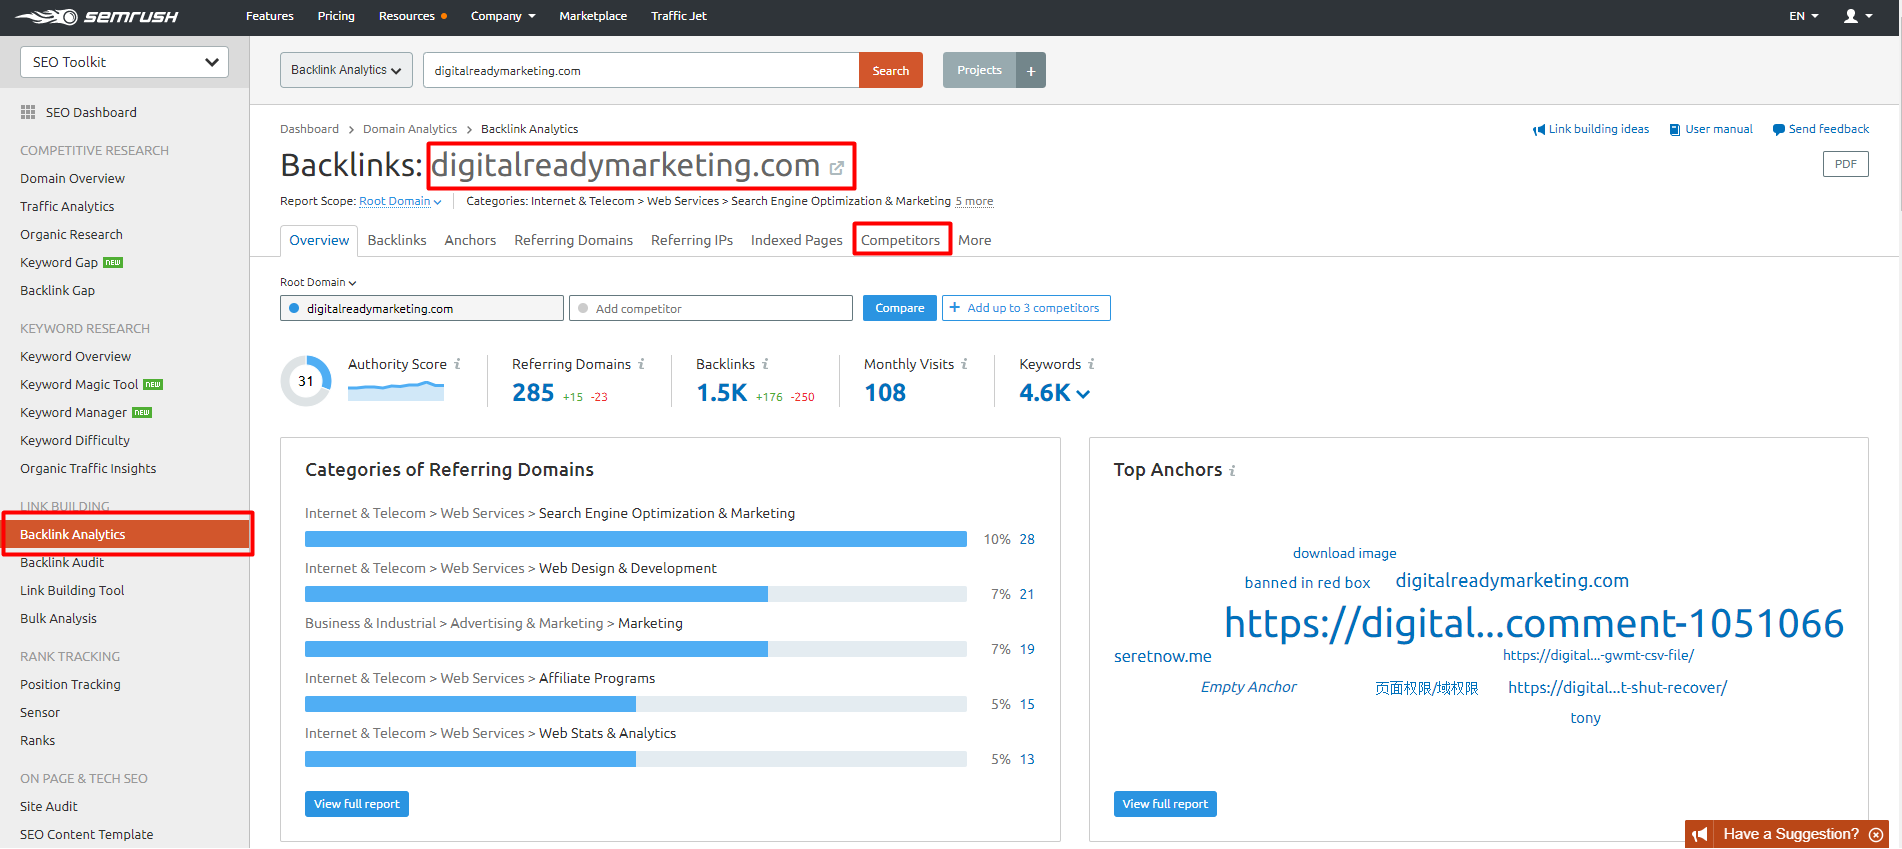The width and height of the screenshot is (1902, 849).
Task: Open the Backlink Analytics search type dropdown
Action: coord(346,71)
